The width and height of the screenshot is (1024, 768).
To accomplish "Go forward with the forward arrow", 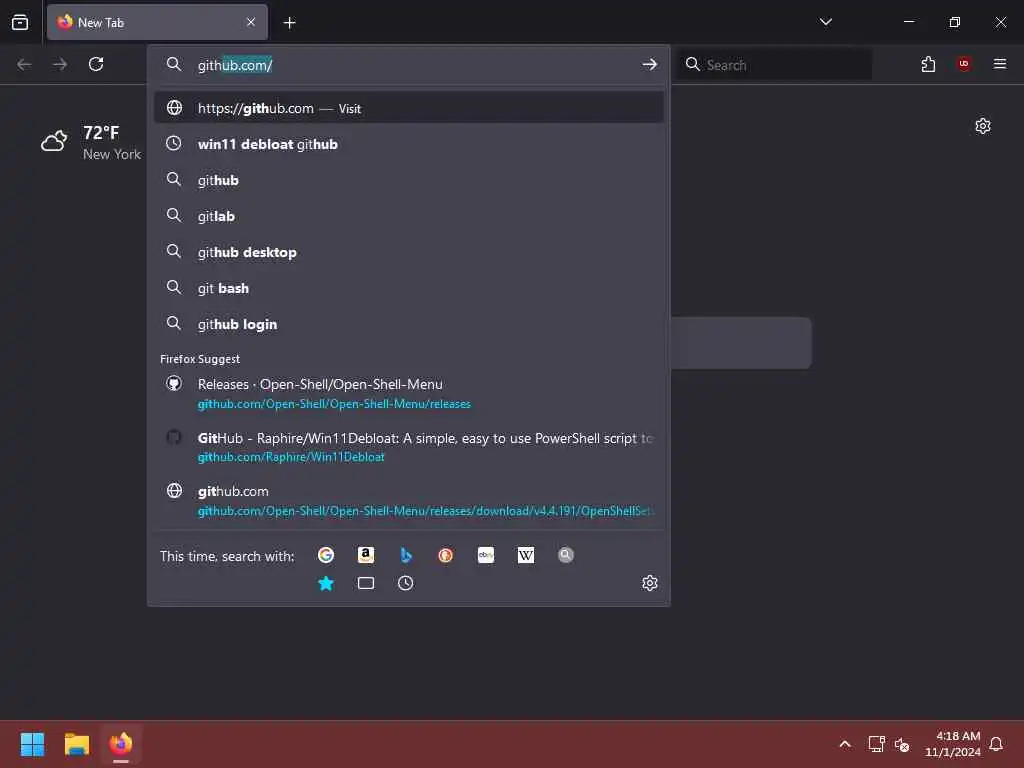I will click(60, 64).
